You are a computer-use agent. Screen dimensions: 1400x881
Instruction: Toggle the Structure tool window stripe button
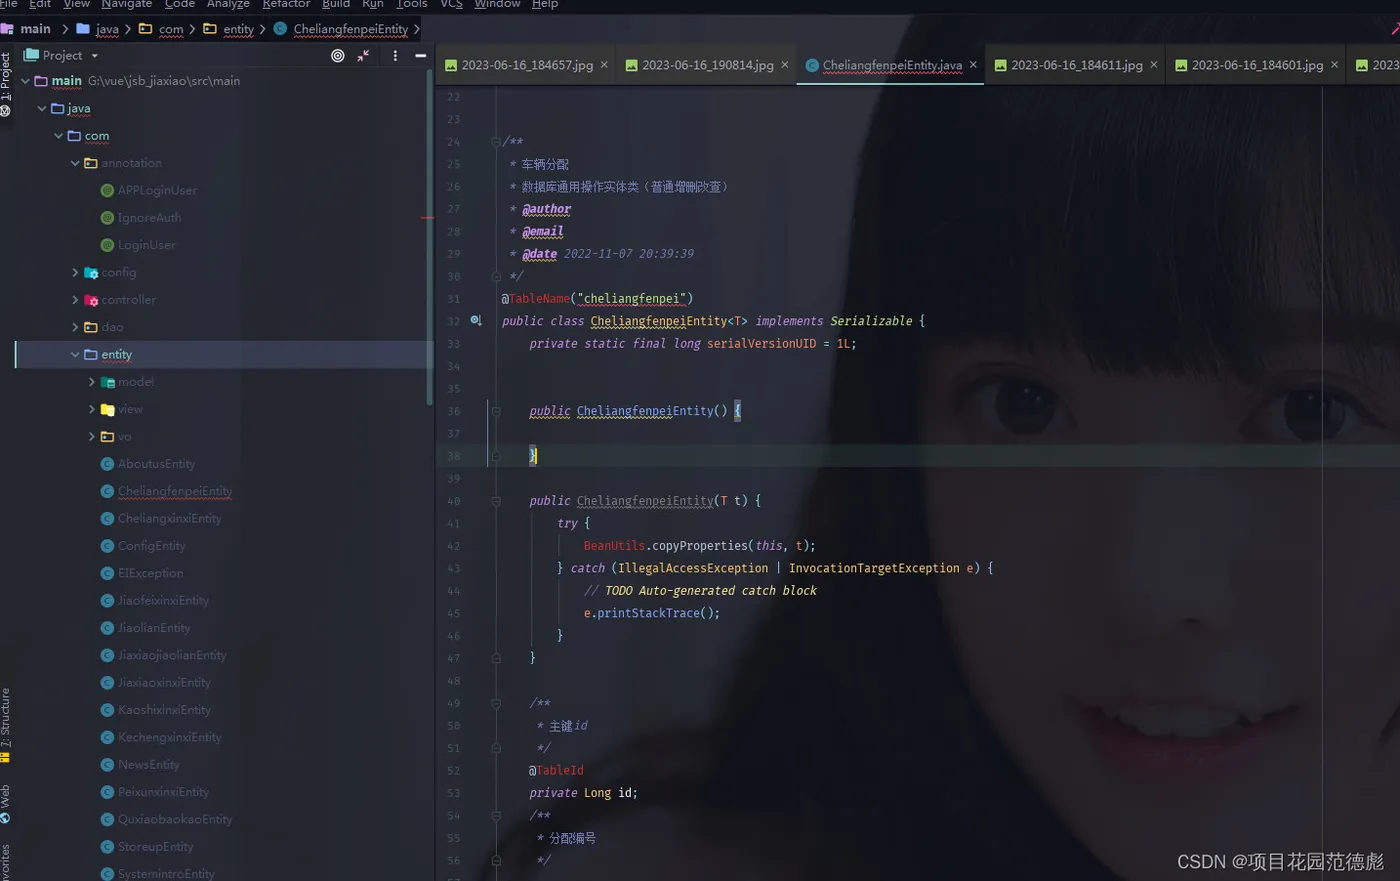click(x=6, y=726)
